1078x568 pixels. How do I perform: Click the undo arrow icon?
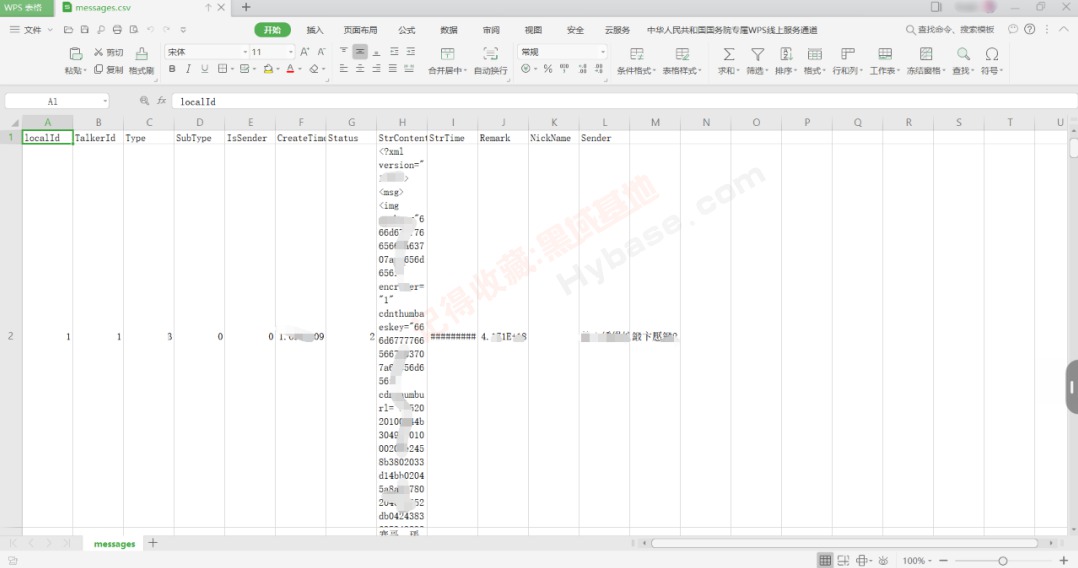[150, 30]
